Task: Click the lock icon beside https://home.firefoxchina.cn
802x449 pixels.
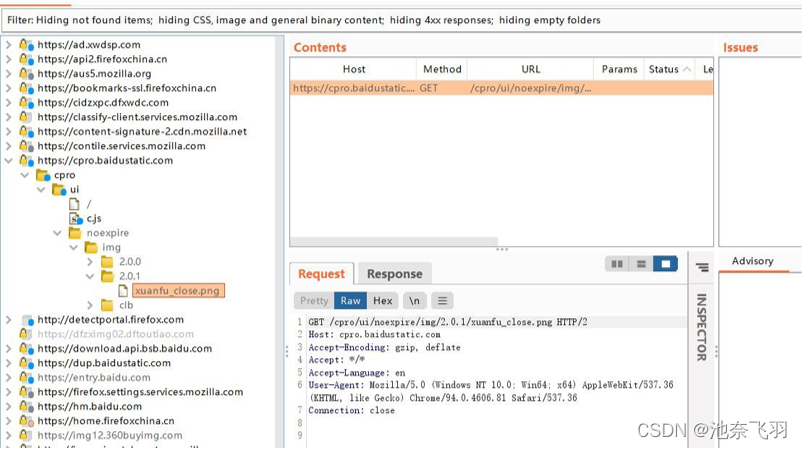Action: pyautogui.click(x=26, y=421)
